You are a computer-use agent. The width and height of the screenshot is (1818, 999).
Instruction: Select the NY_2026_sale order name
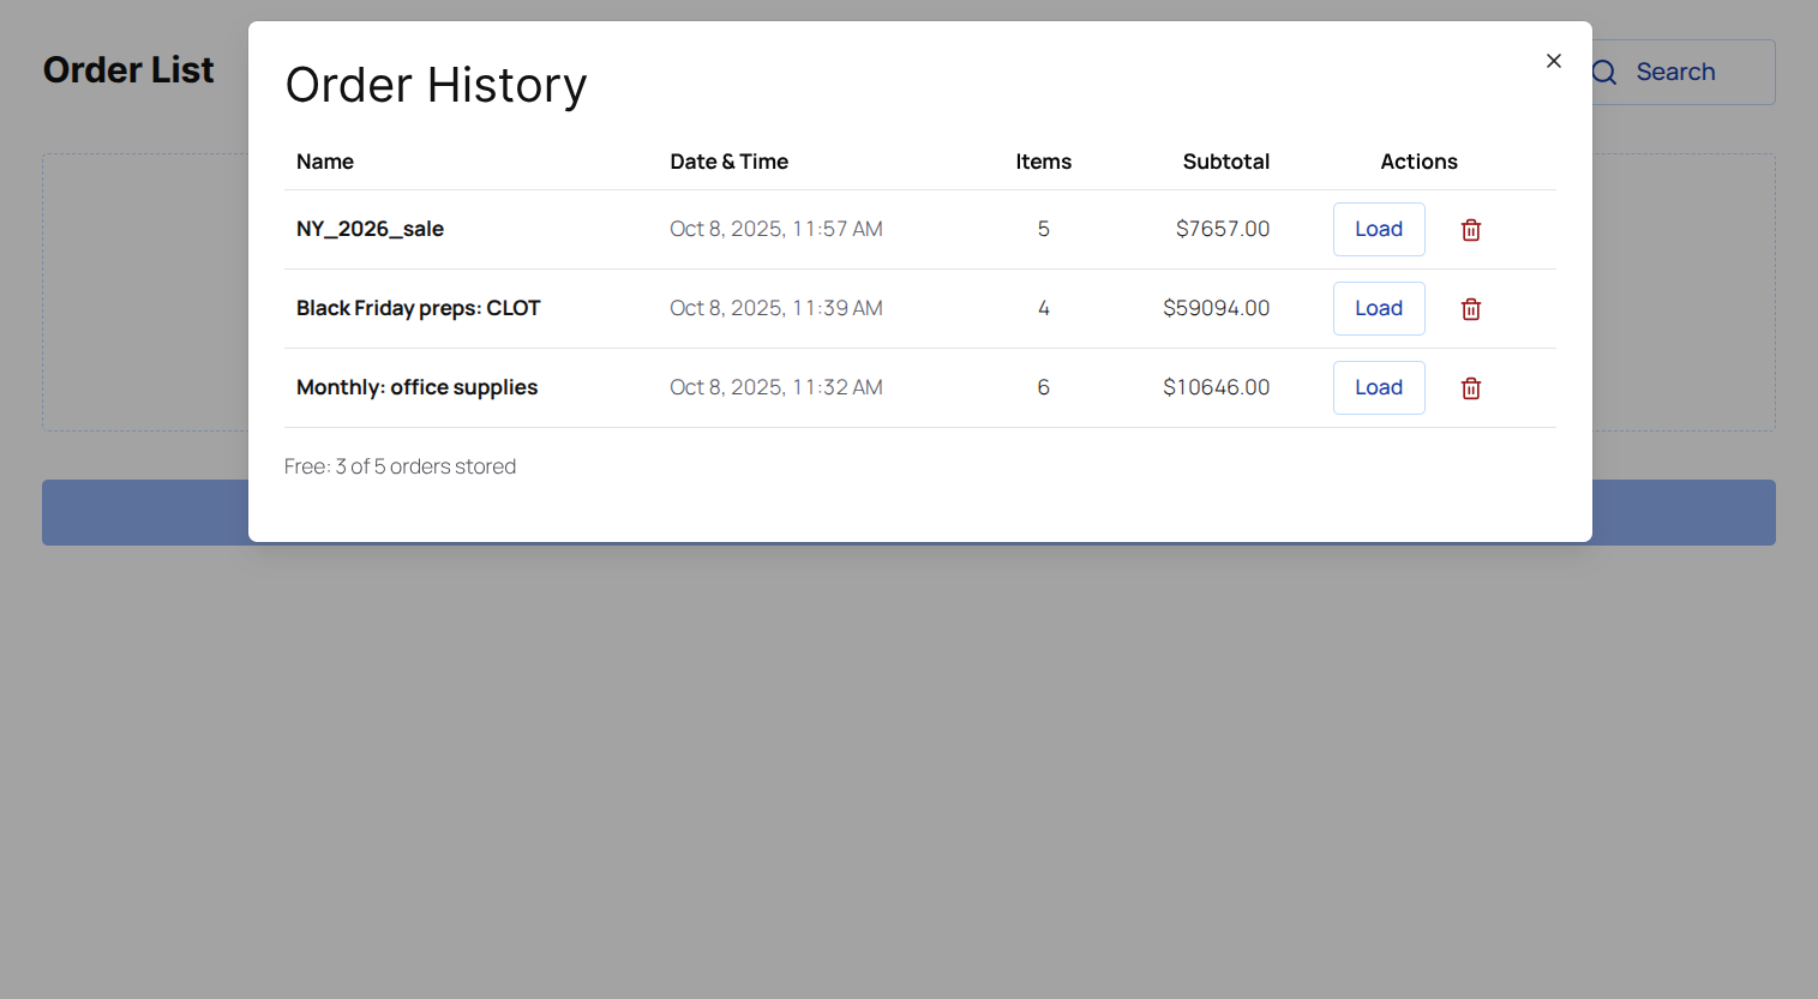point(369,228)
